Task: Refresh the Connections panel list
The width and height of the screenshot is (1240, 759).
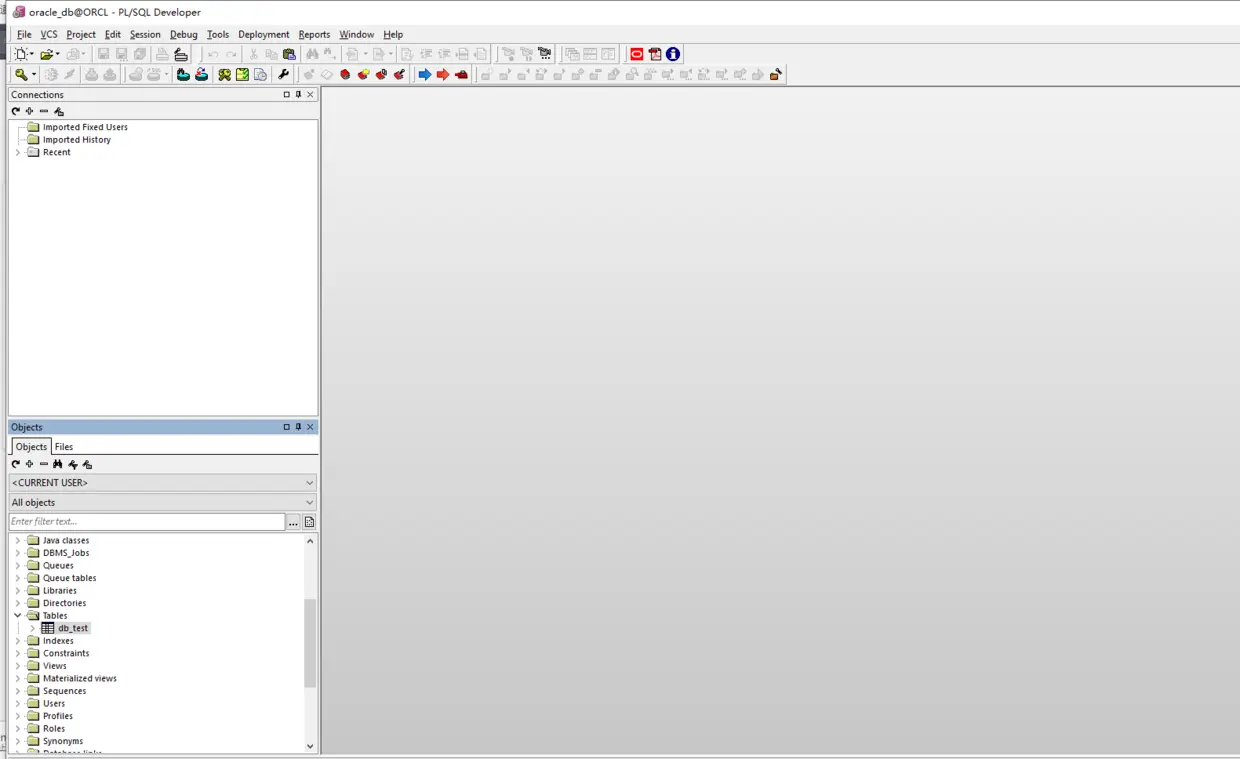Action: click(16, 111)
